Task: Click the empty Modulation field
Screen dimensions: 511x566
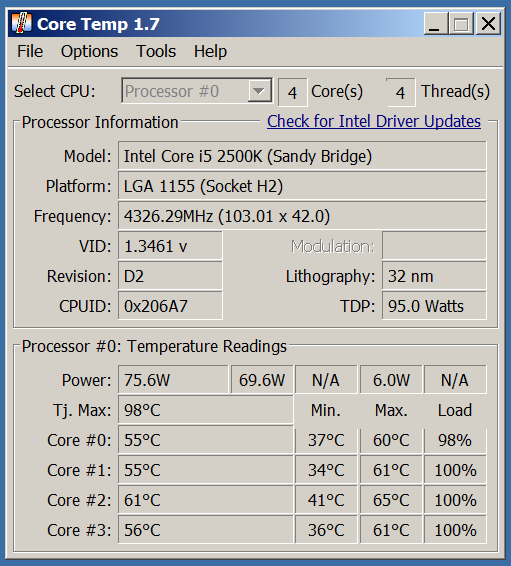Action: tap(434, 246)
